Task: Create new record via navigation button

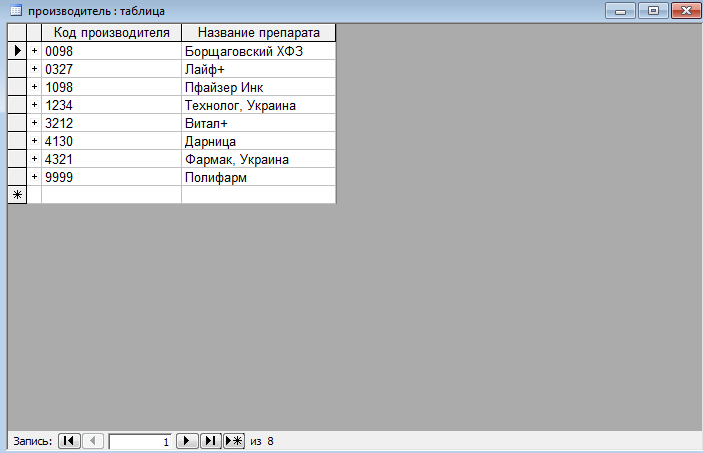Action: coord(234,441)
